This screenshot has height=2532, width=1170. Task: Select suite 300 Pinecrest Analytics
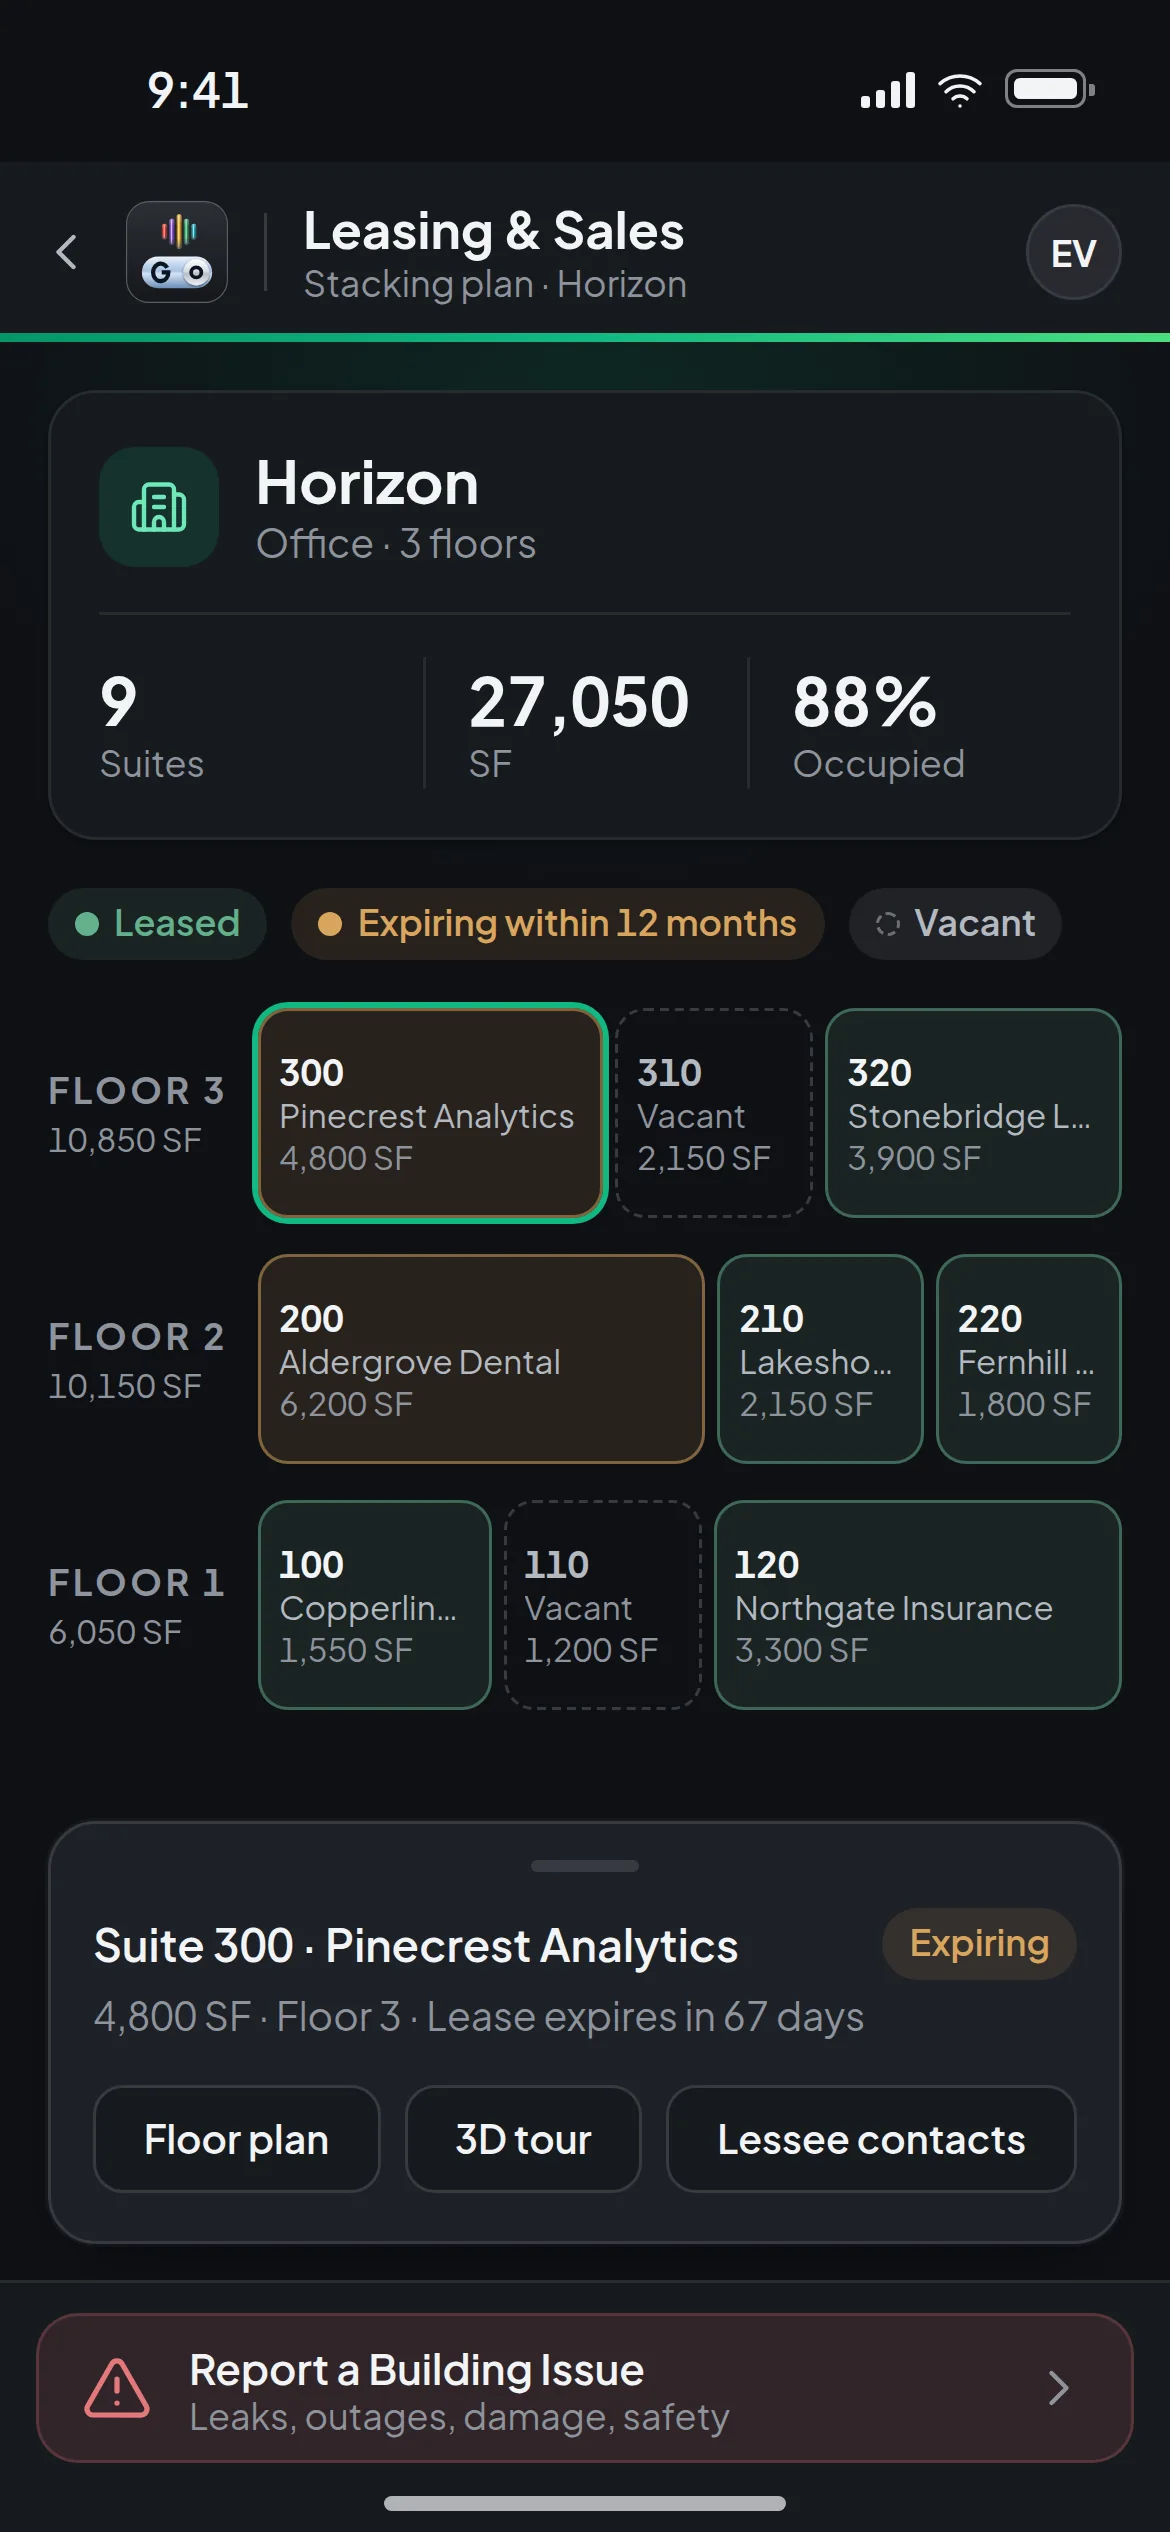click(x=430, y=1113)
